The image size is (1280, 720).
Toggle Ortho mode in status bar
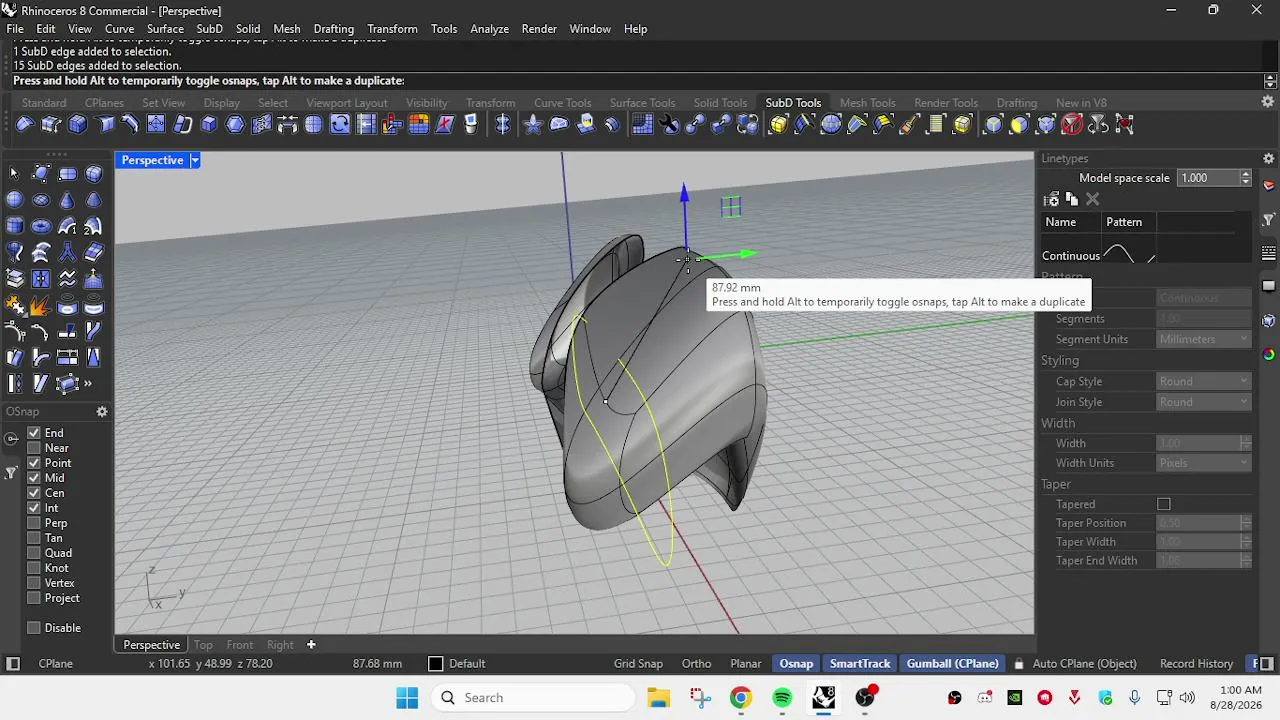(696, 664)
